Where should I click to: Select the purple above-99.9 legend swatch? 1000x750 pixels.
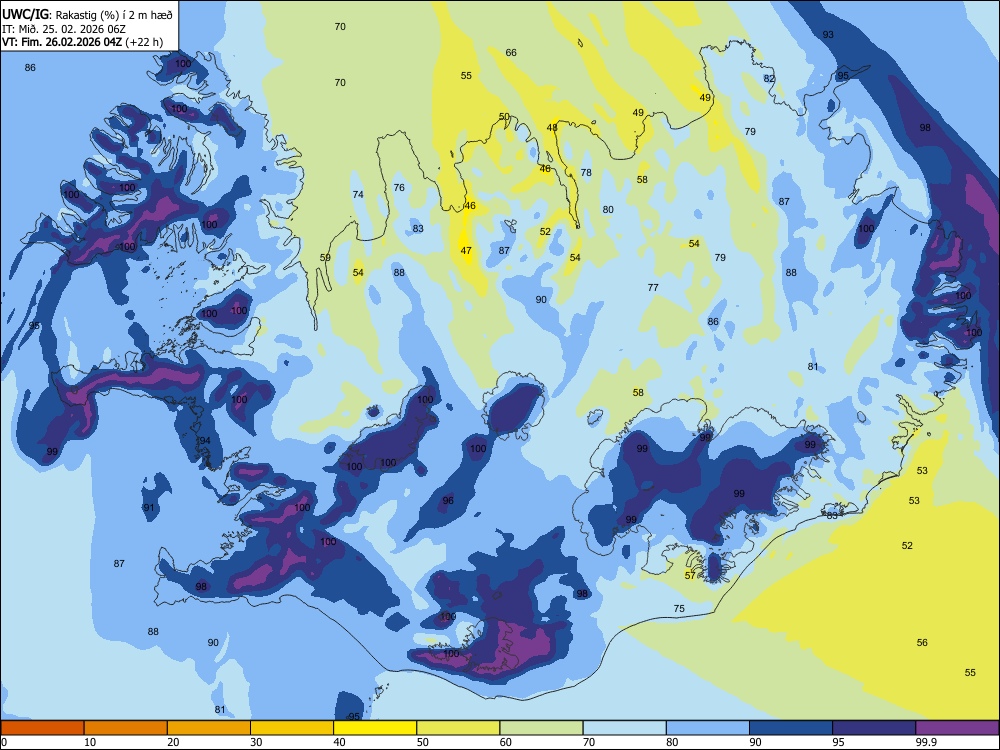tap(957, 728)
